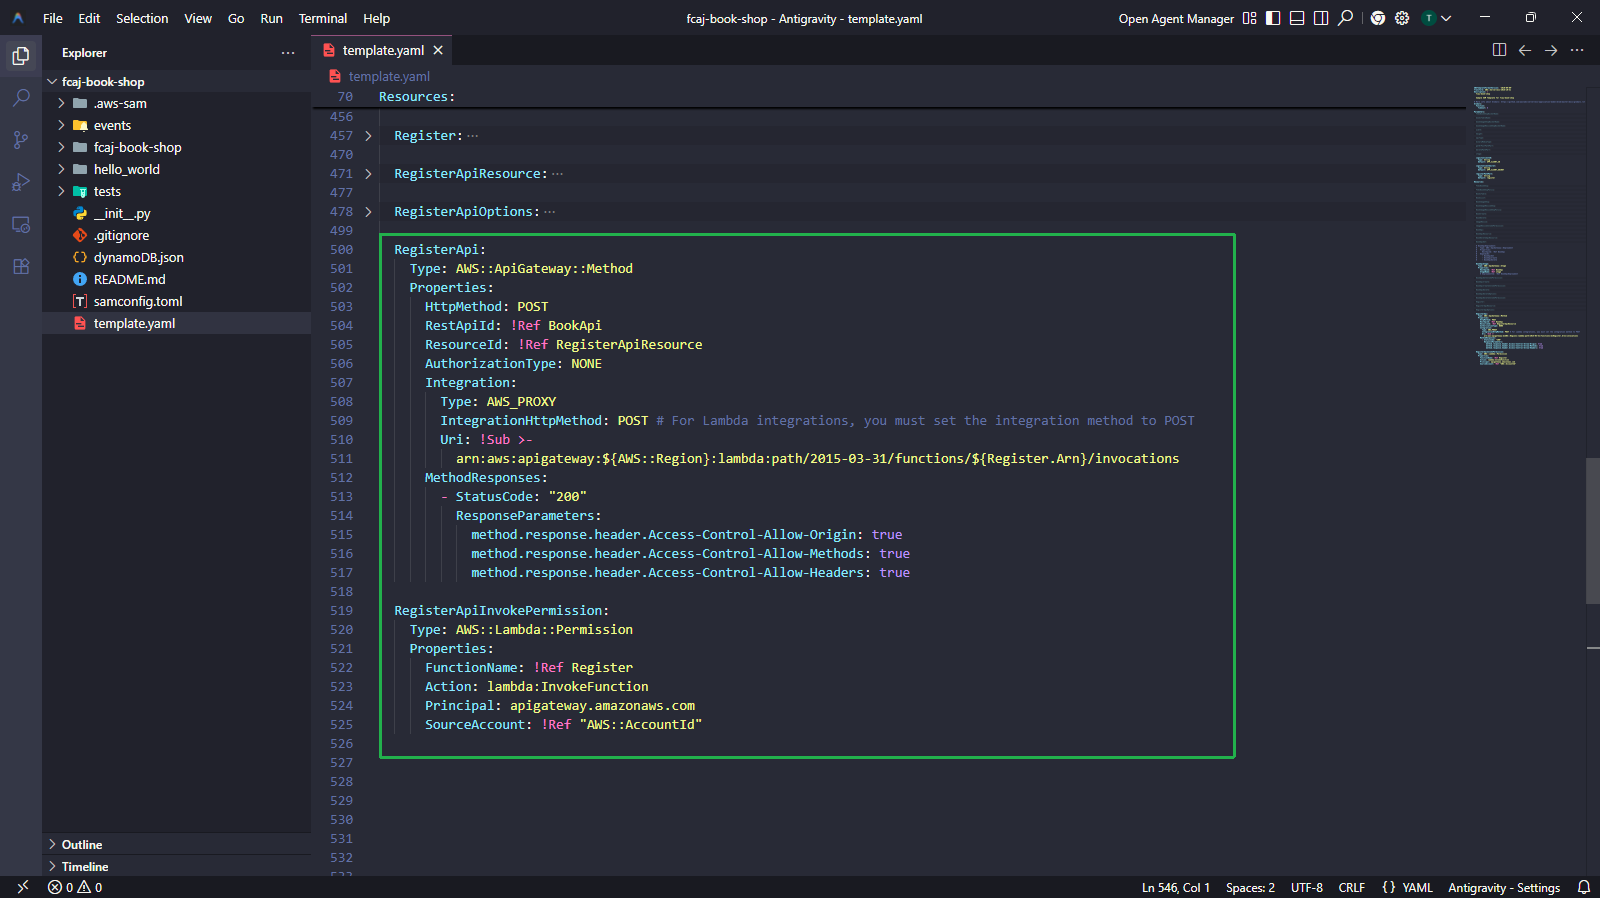Show errors and warnings in status bar
1600x898 pixels.
[x=75, y=887]
